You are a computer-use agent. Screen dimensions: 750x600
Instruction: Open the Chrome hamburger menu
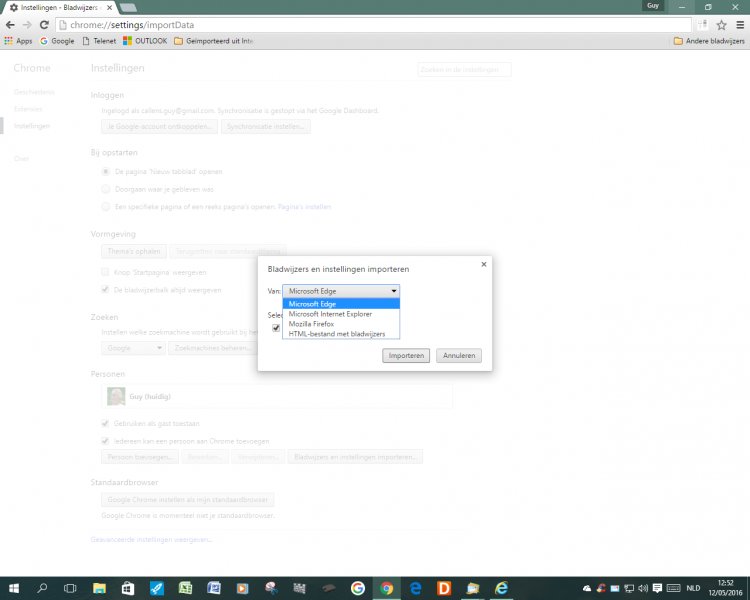[x=739, y=25]
